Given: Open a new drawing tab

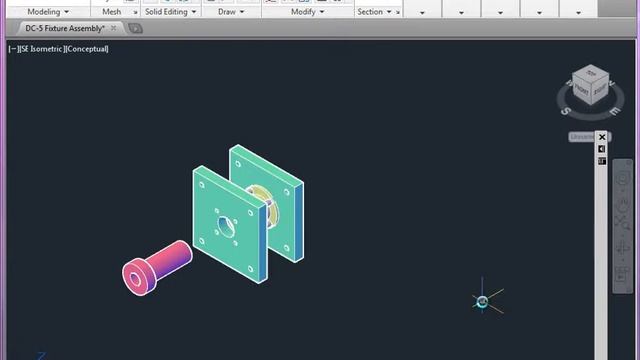Looking at the screenshot, I should click(x=135, y=28).
